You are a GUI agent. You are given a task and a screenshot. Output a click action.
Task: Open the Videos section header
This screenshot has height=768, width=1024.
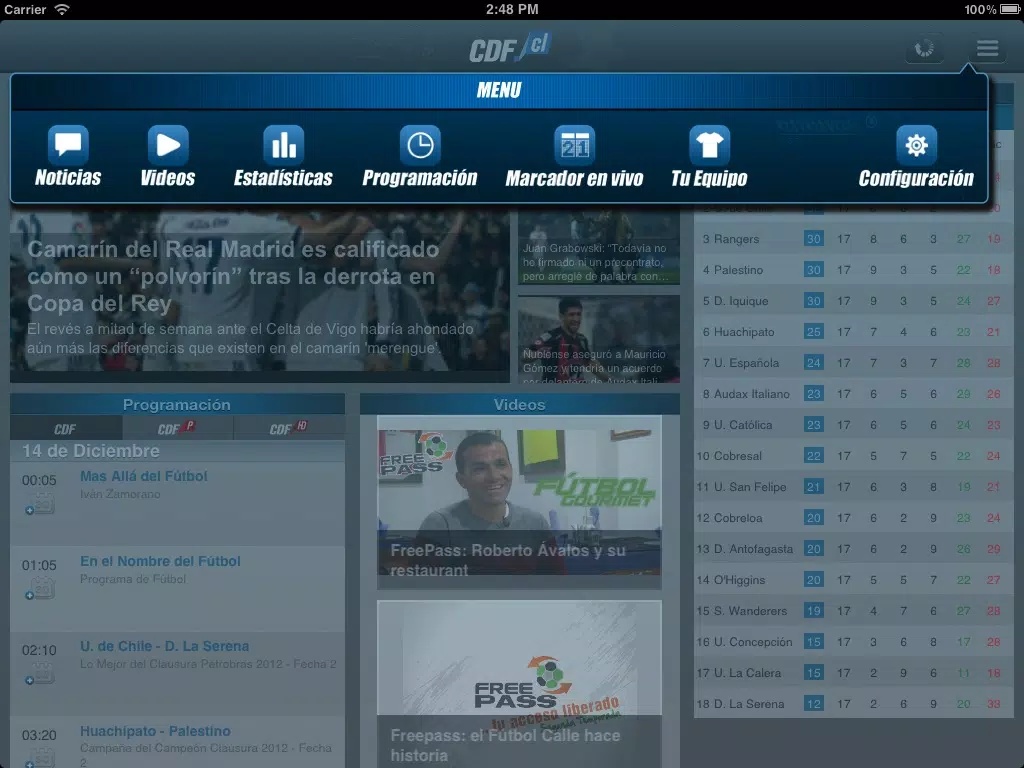(x=519, y=404)
